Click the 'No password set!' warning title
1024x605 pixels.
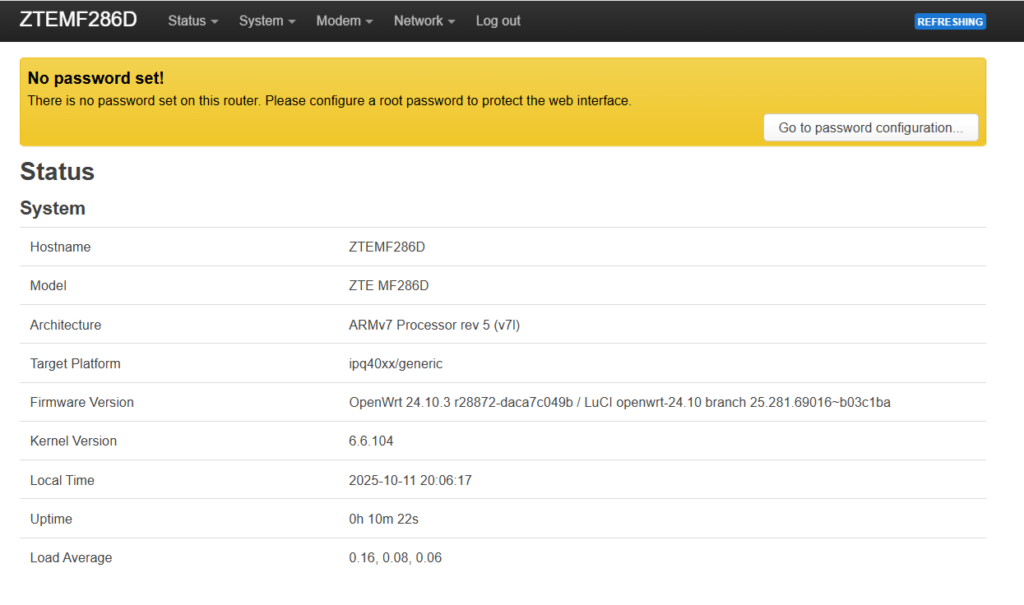click(x=96, y=78)
